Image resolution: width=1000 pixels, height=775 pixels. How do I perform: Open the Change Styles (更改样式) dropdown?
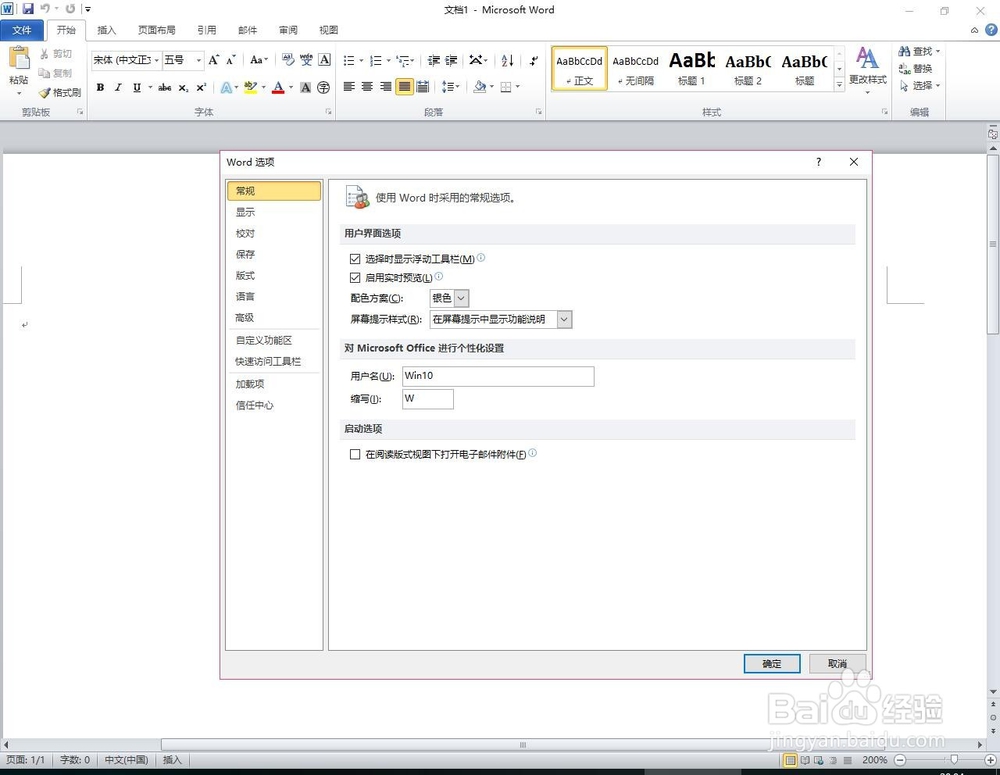(867, 71)
